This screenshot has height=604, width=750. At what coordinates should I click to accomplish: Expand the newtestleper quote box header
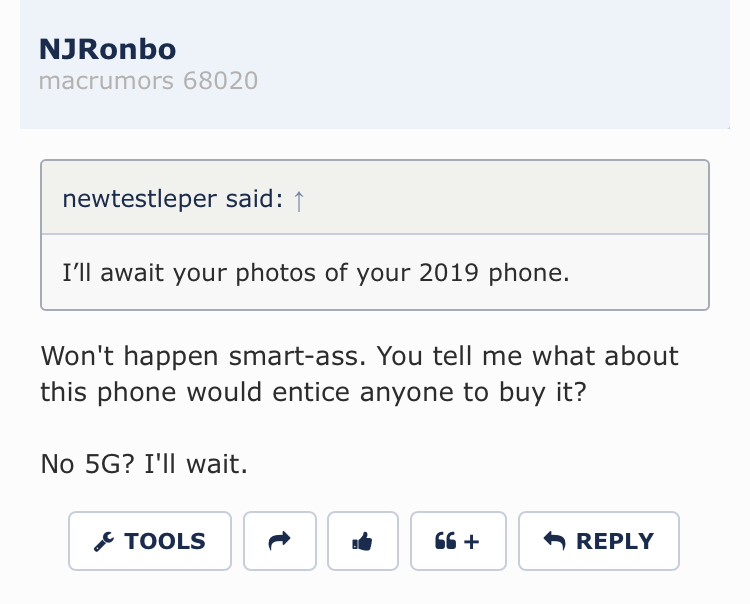point(375,198)
